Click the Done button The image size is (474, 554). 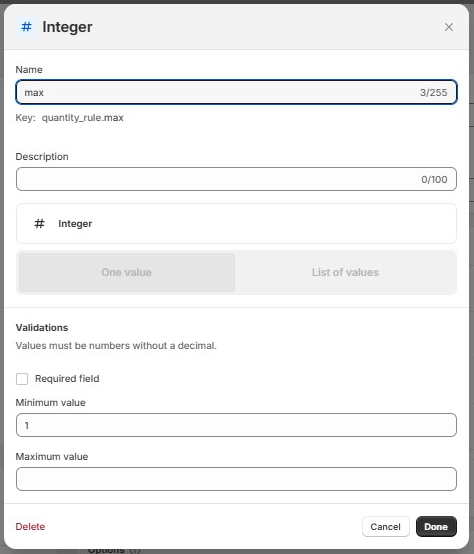click(436, 526)
